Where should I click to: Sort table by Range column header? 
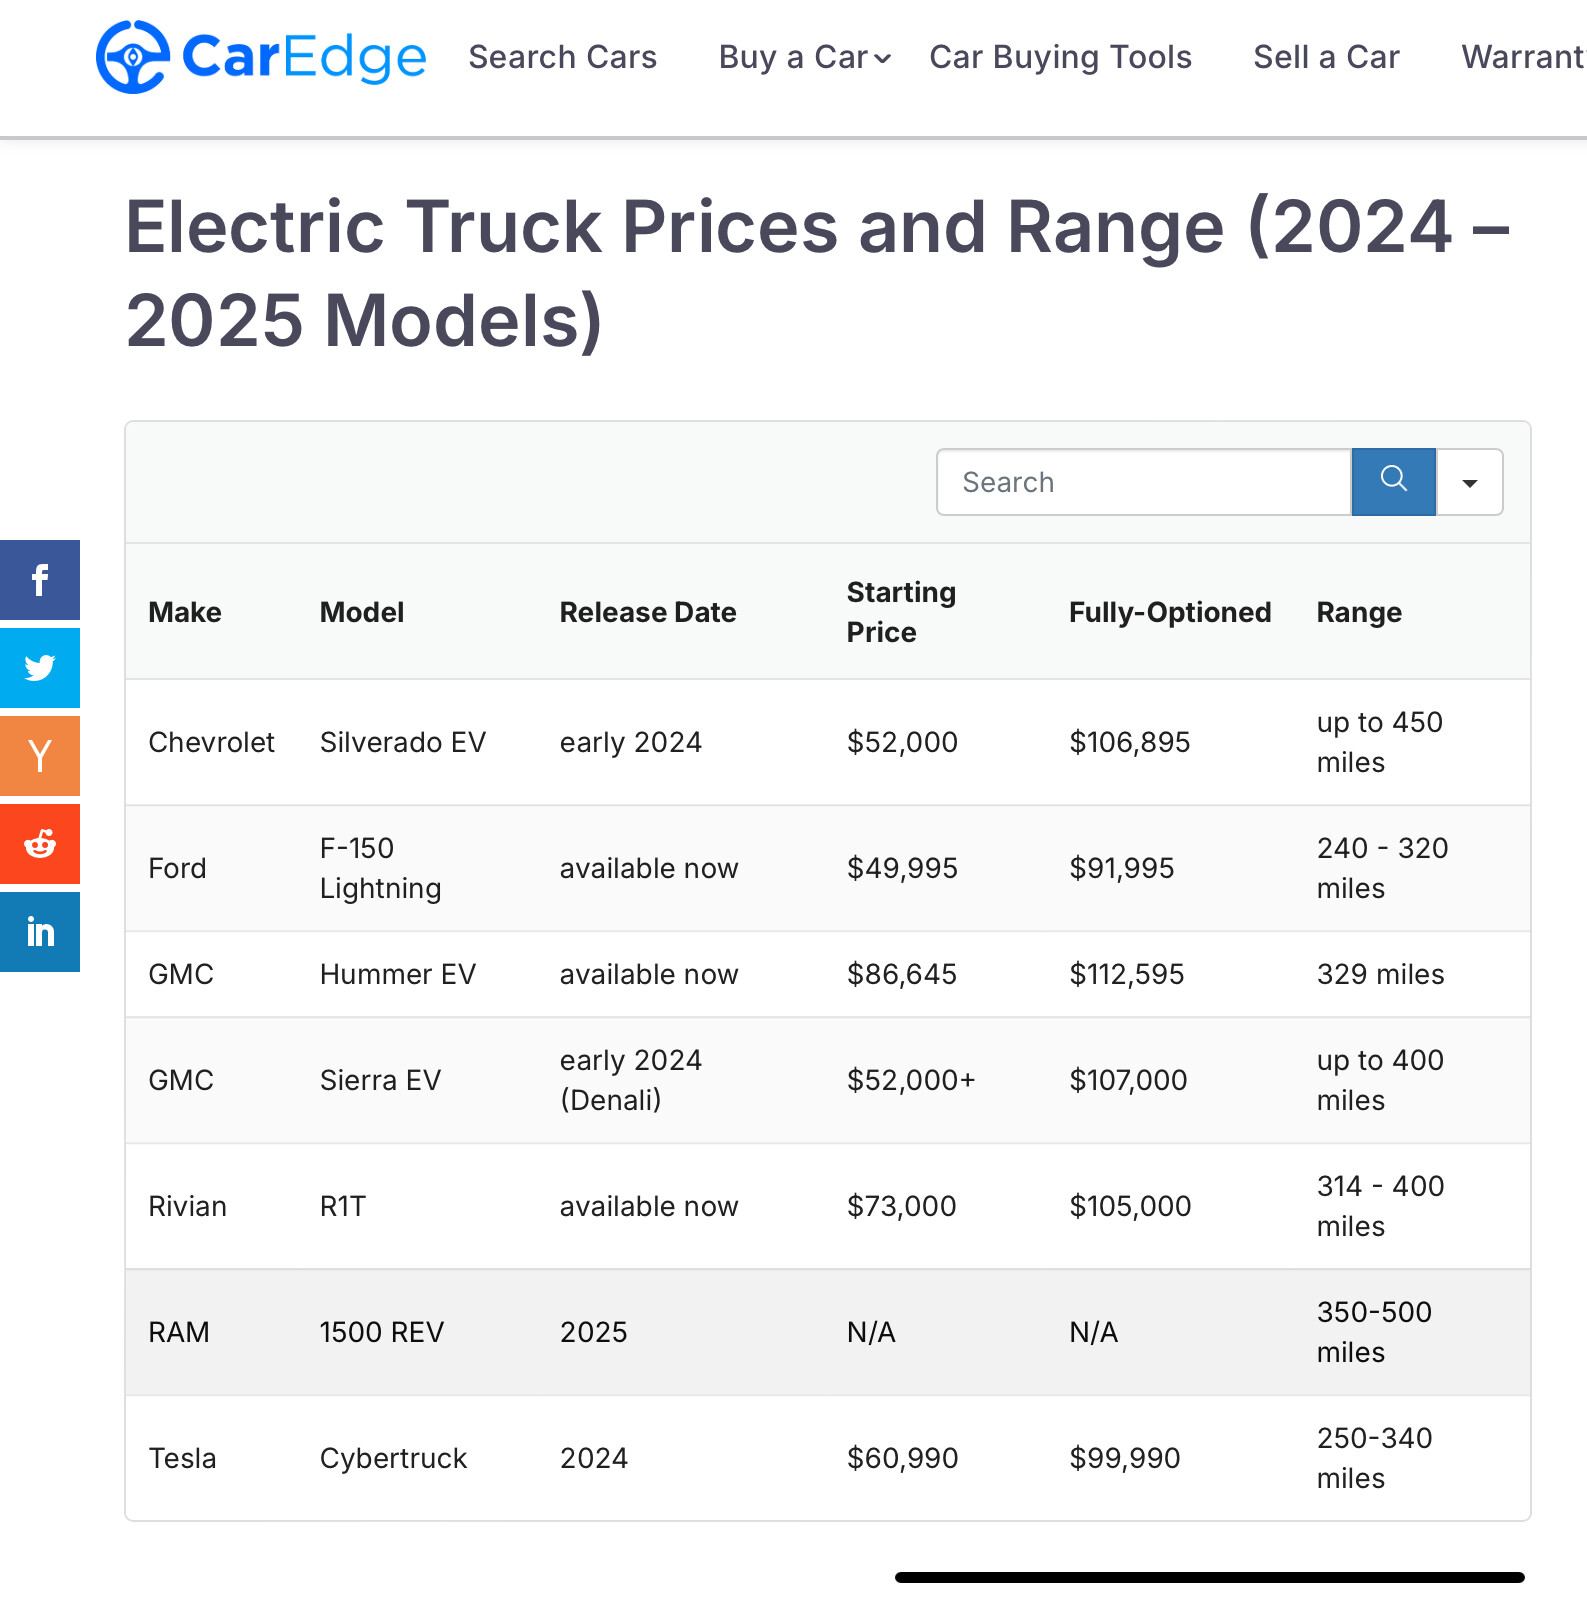(1359, 612)
